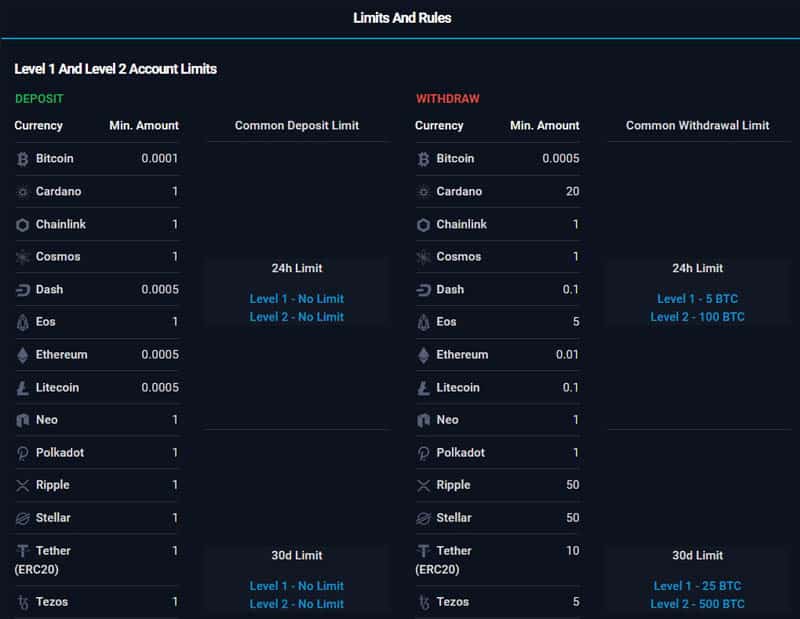Click 'Level 2 - No Limit' 30d deposit text
This screenshot has height=619, width=800.
click(296, 604)
